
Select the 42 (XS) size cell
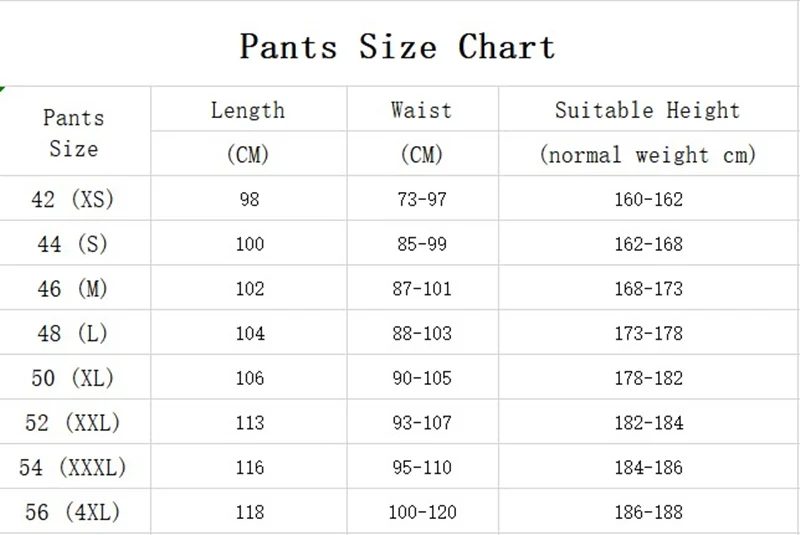tap(74, 199)
